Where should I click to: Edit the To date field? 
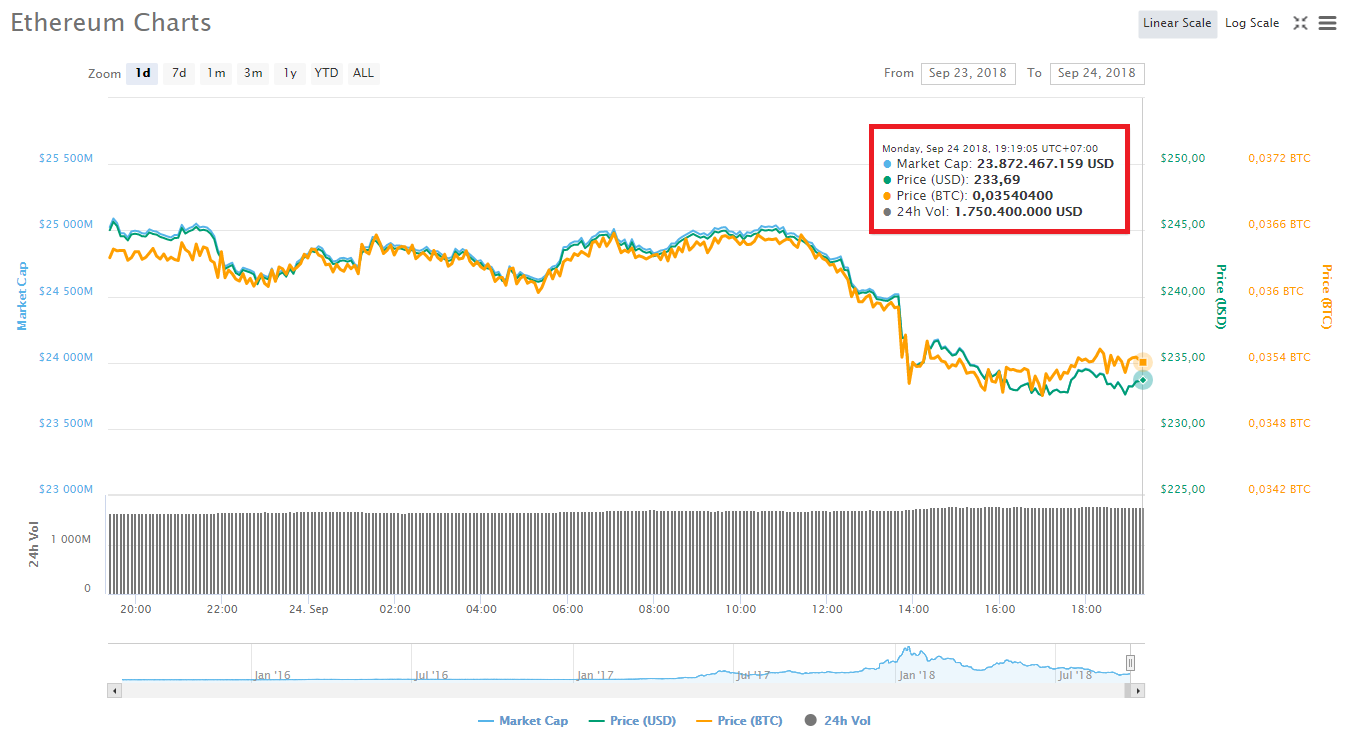[1097, 73]
